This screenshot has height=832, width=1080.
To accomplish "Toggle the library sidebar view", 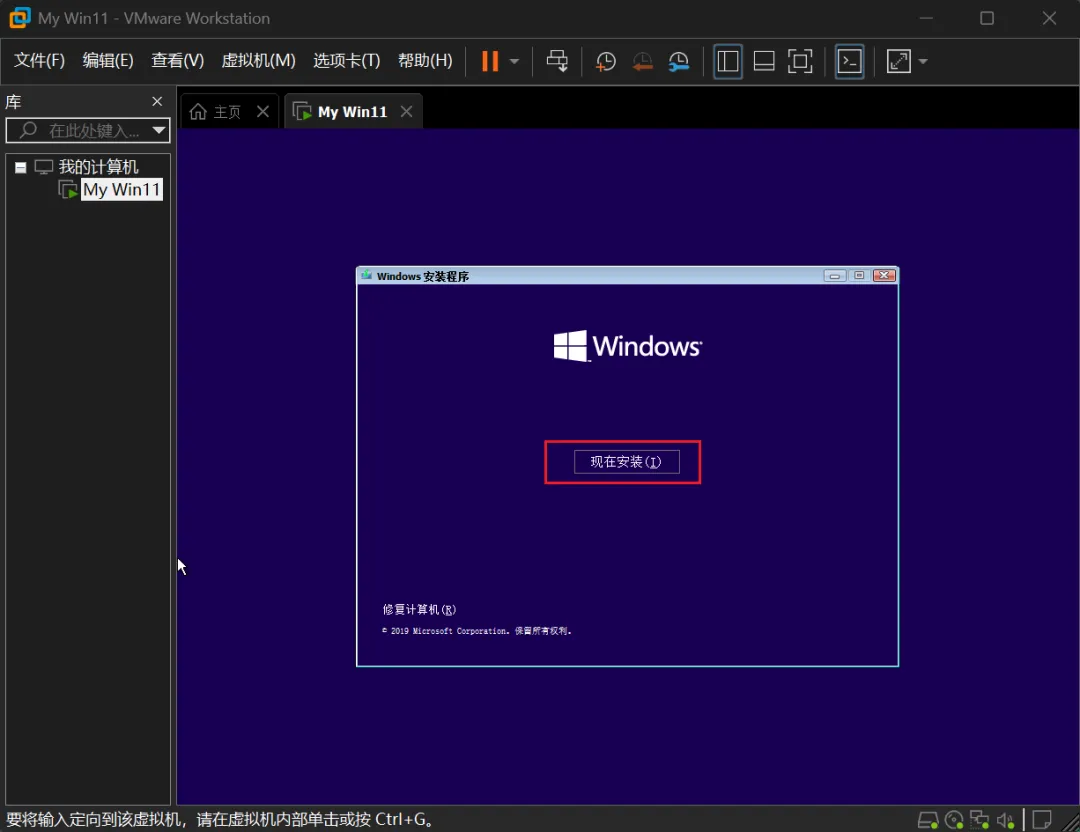I will [727, 61].
